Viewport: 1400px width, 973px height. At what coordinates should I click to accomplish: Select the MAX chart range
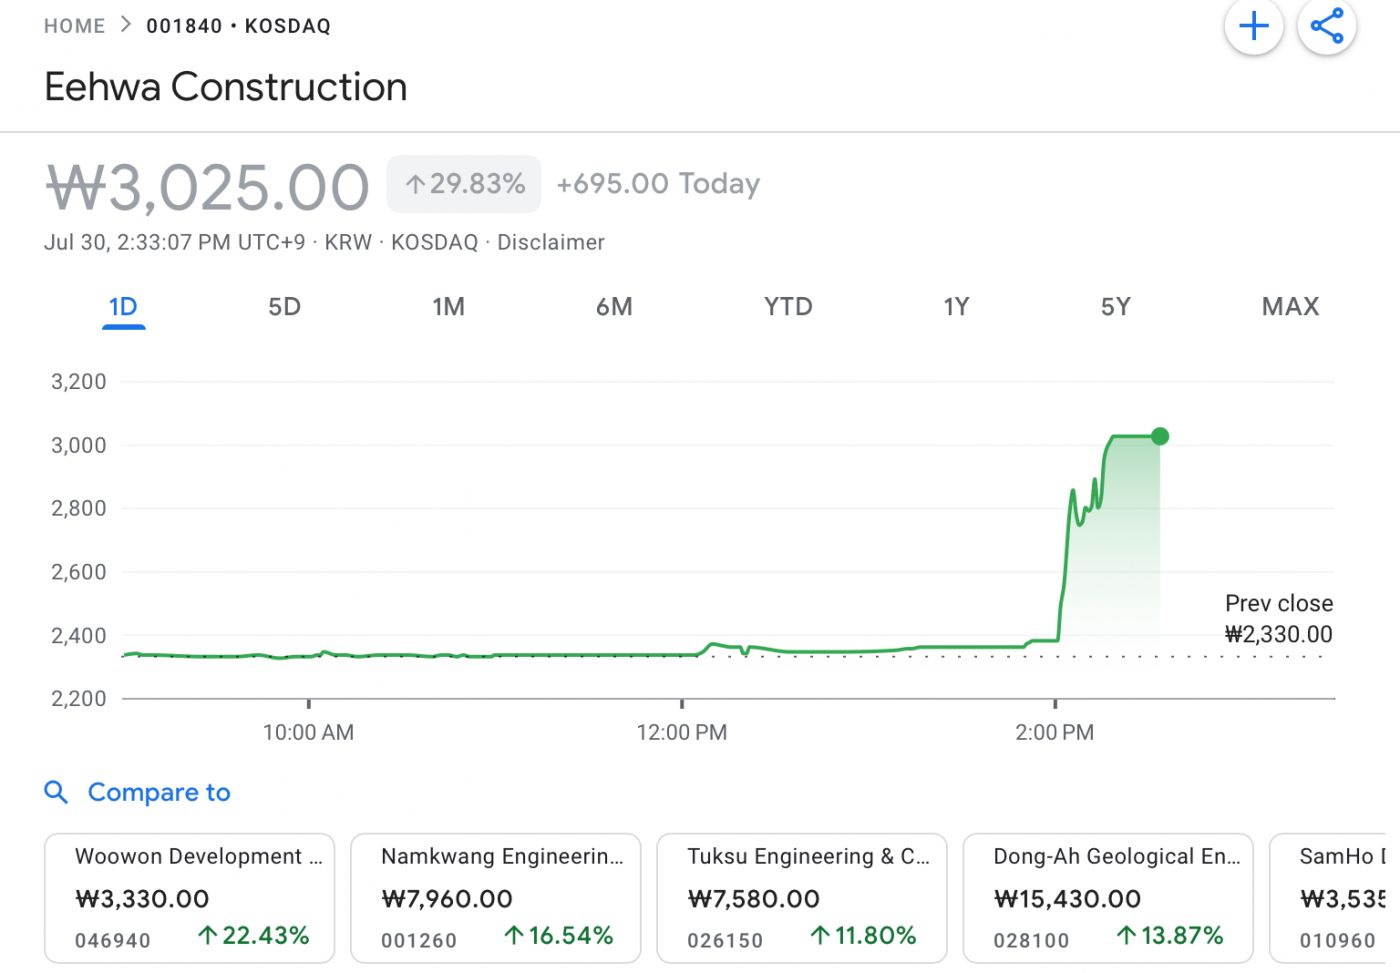coord(1290,307)
